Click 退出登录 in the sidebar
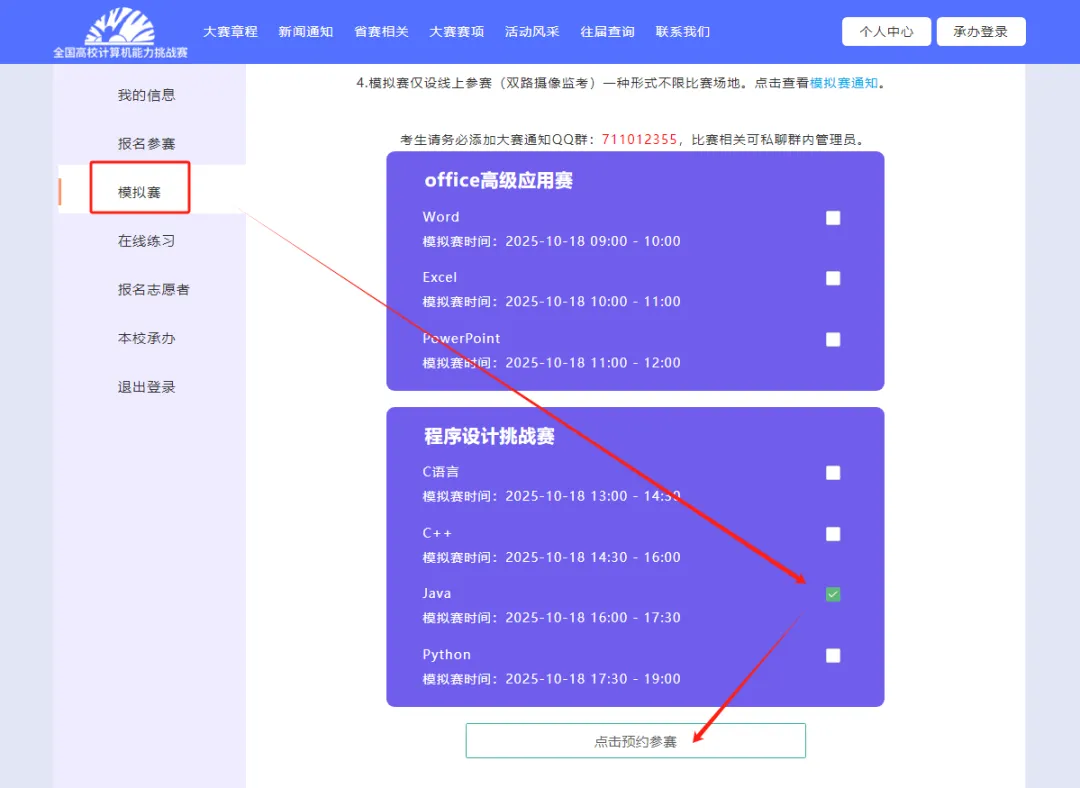1080x788 pixels. 146,387
